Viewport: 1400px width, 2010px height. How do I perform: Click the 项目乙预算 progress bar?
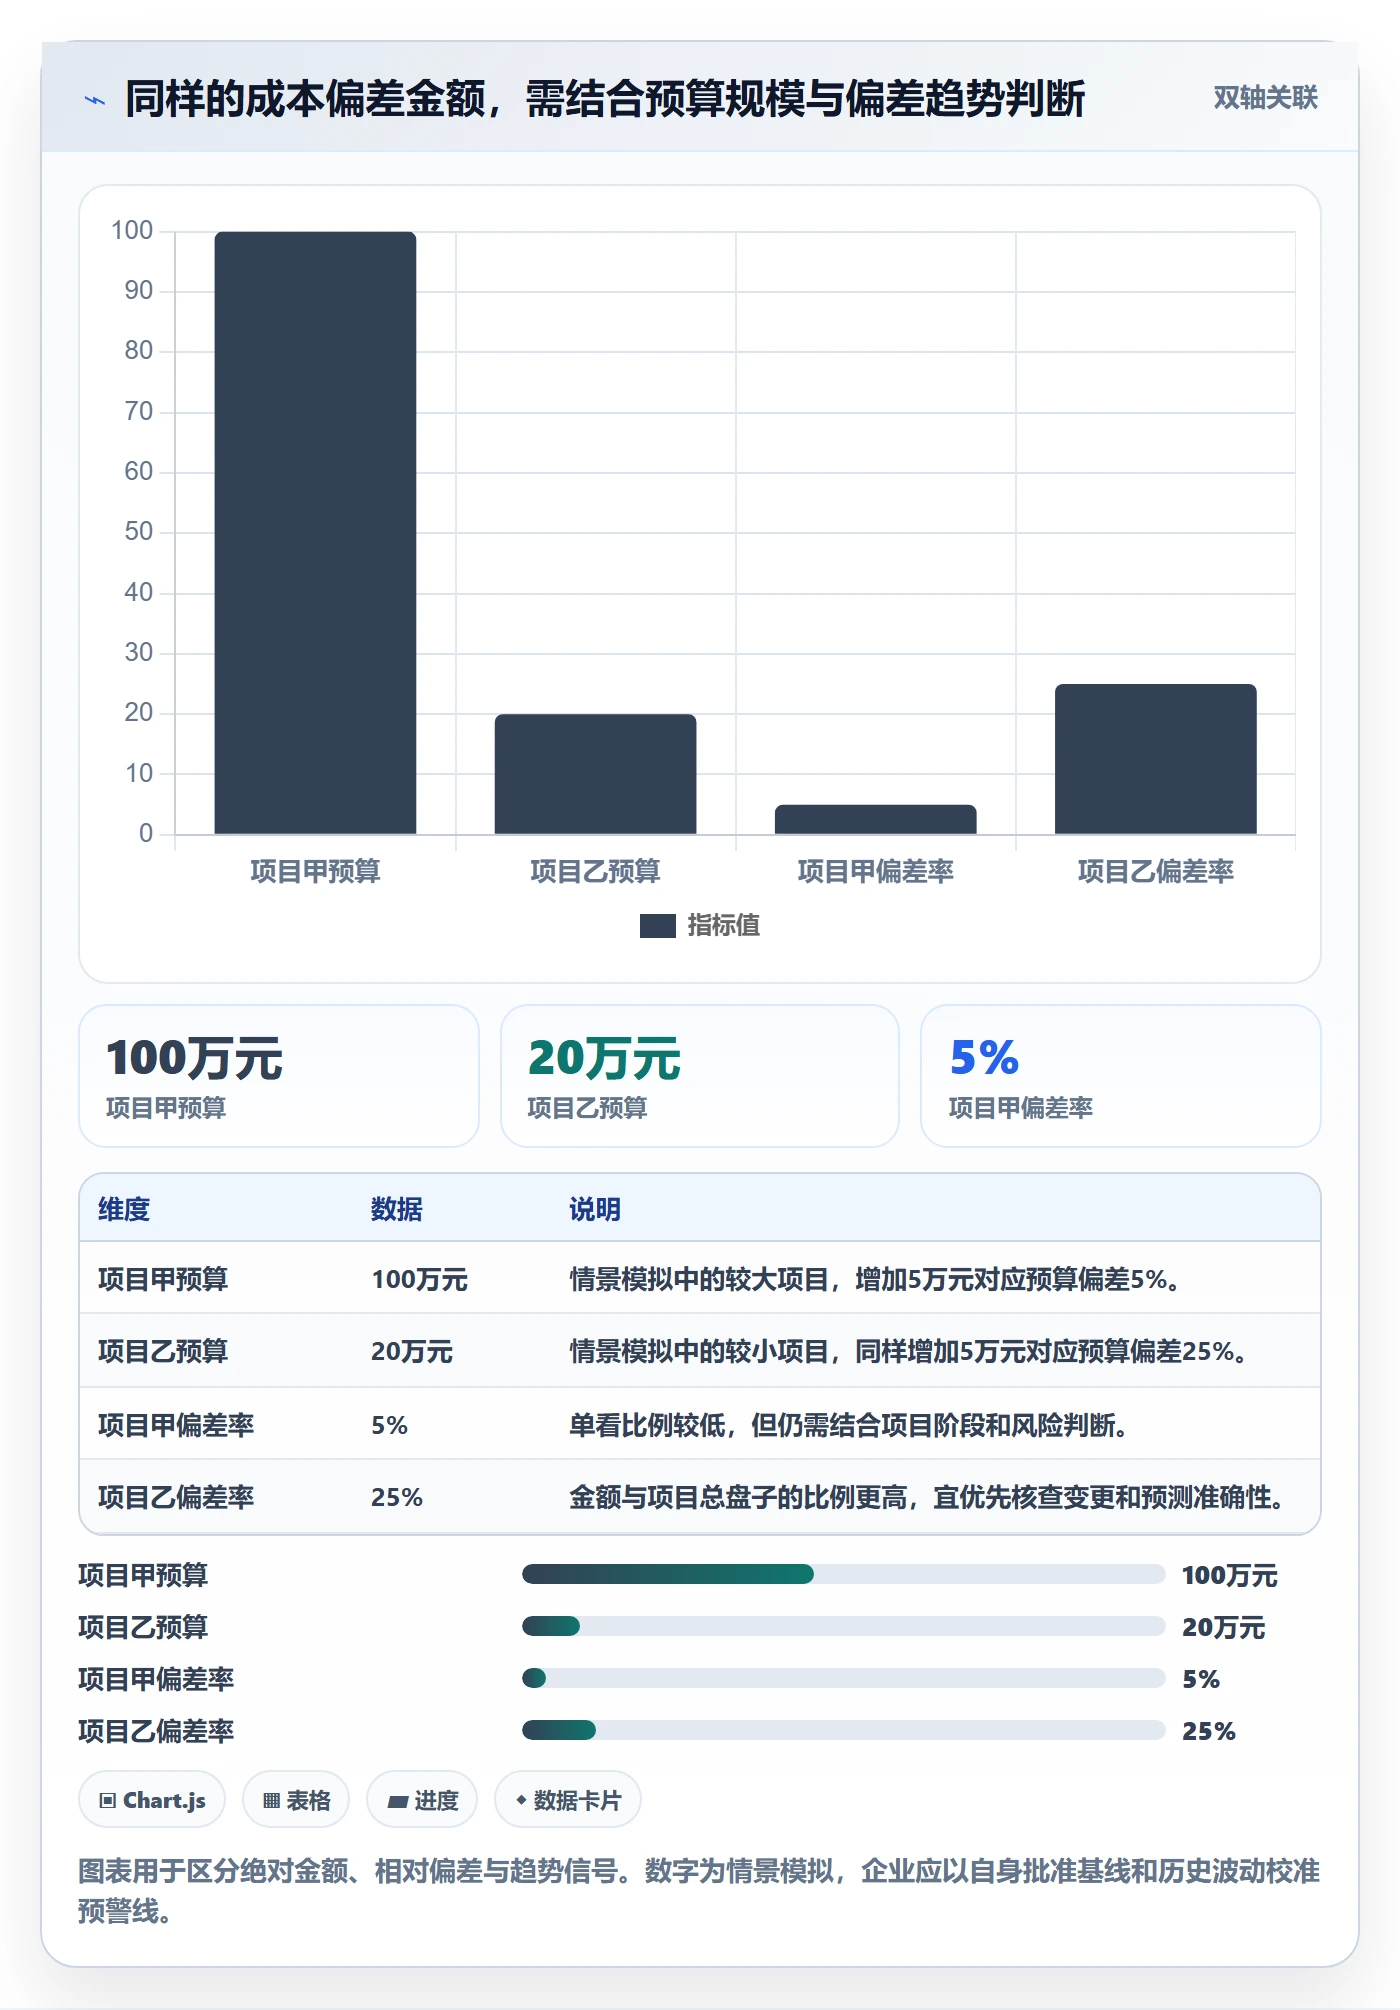[x=843, y=1627]
